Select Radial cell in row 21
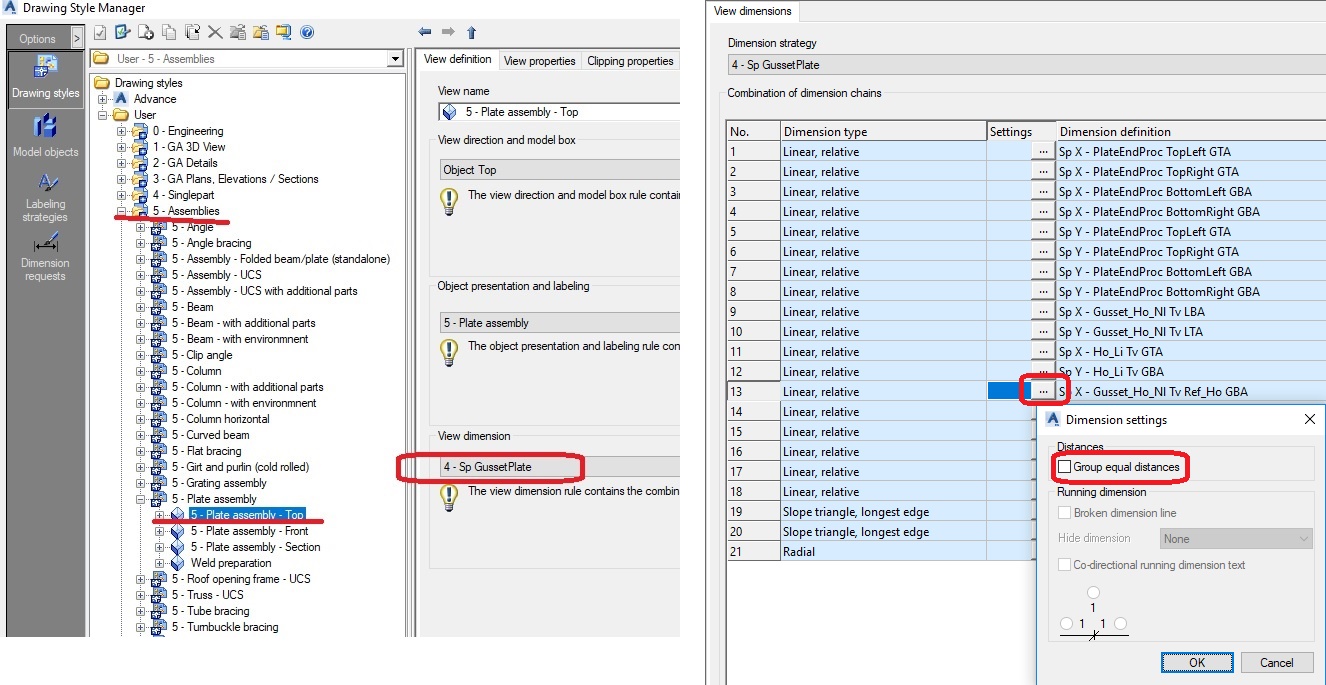The height and width of the screenshot is (685, 1326). coord(883,551)
